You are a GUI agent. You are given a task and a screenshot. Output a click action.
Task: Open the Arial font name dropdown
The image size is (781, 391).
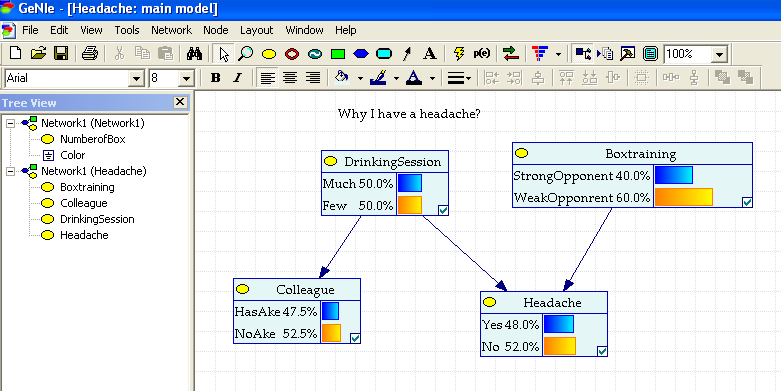(x=136, y=78)
